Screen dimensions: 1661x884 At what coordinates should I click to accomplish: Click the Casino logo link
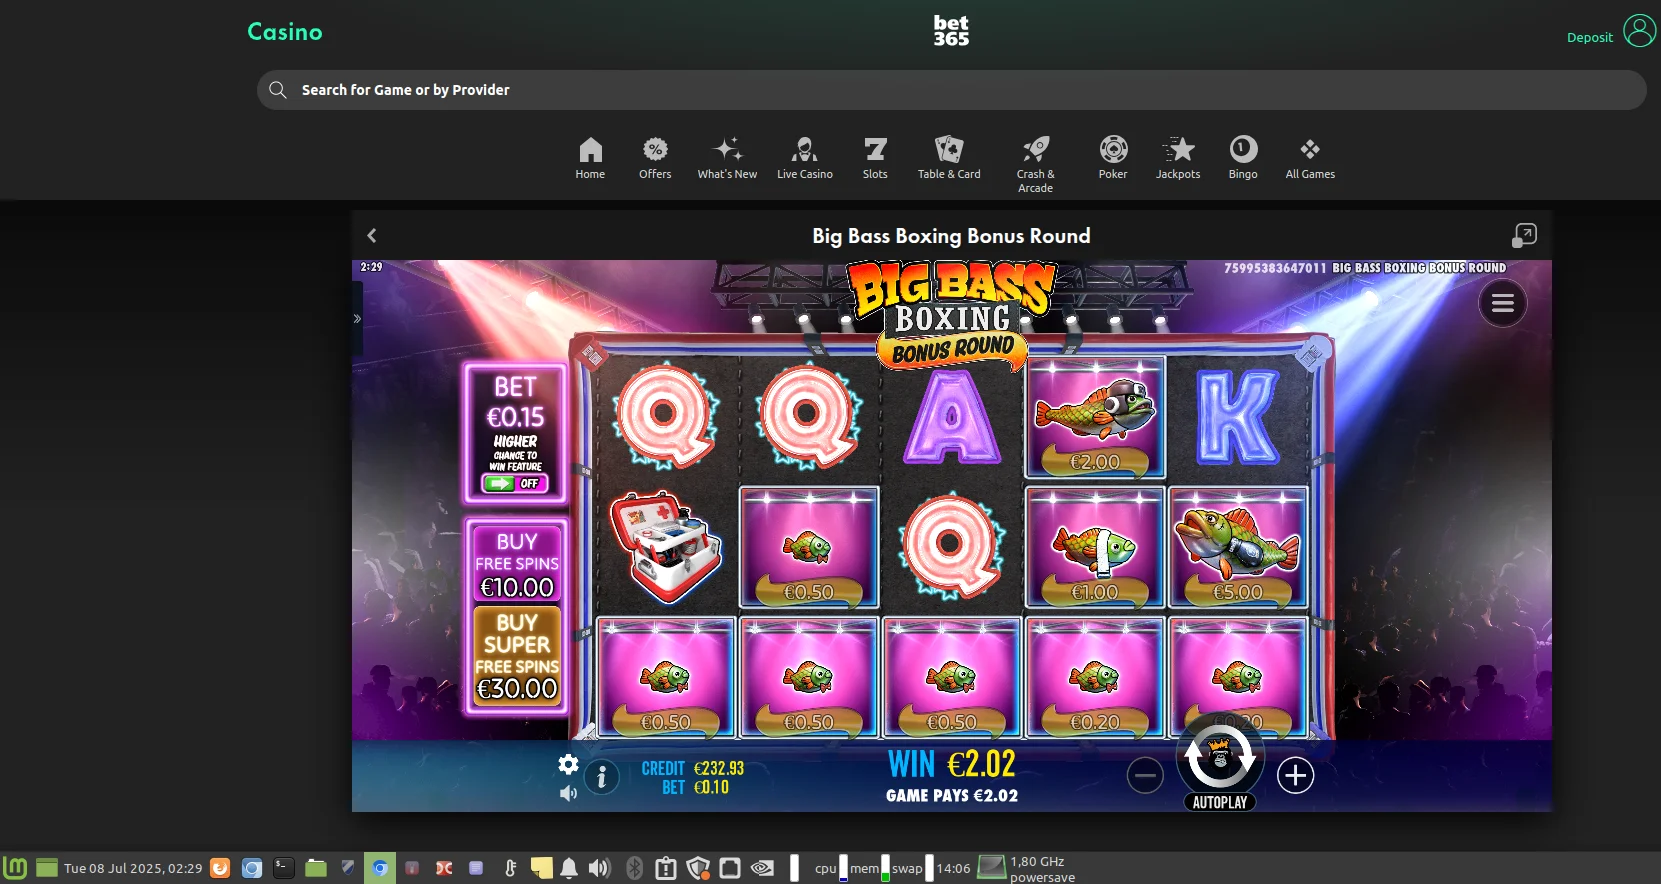285,32
